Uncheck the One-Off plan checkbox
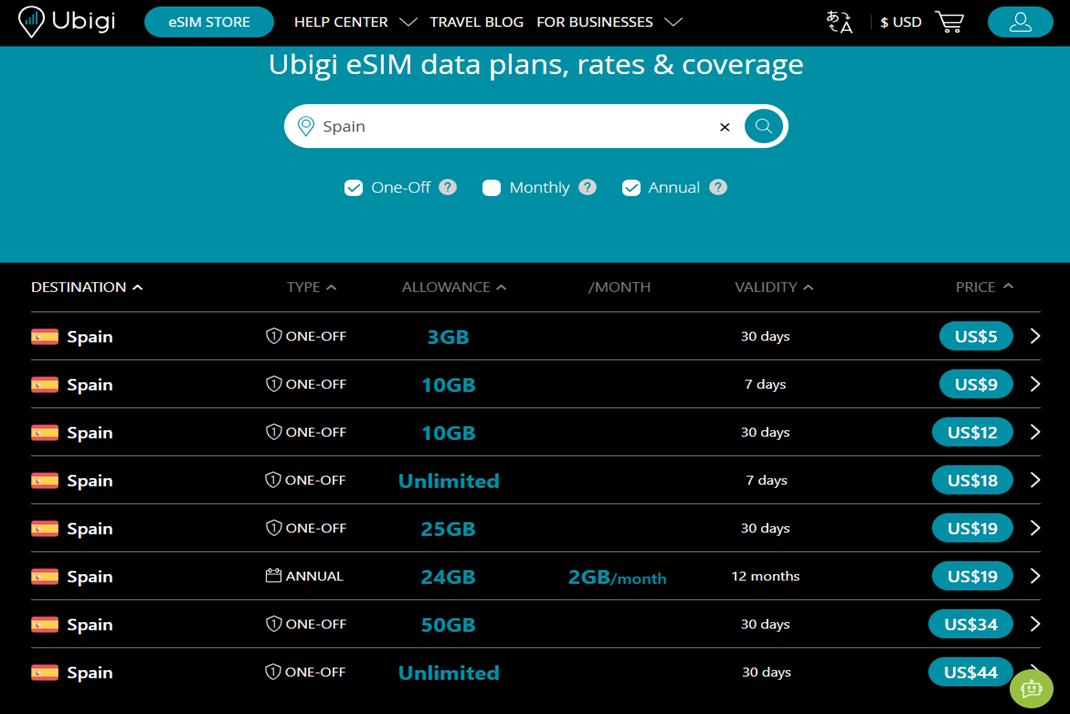Viewport: 1070px width, 714px height. click(353, 188)
